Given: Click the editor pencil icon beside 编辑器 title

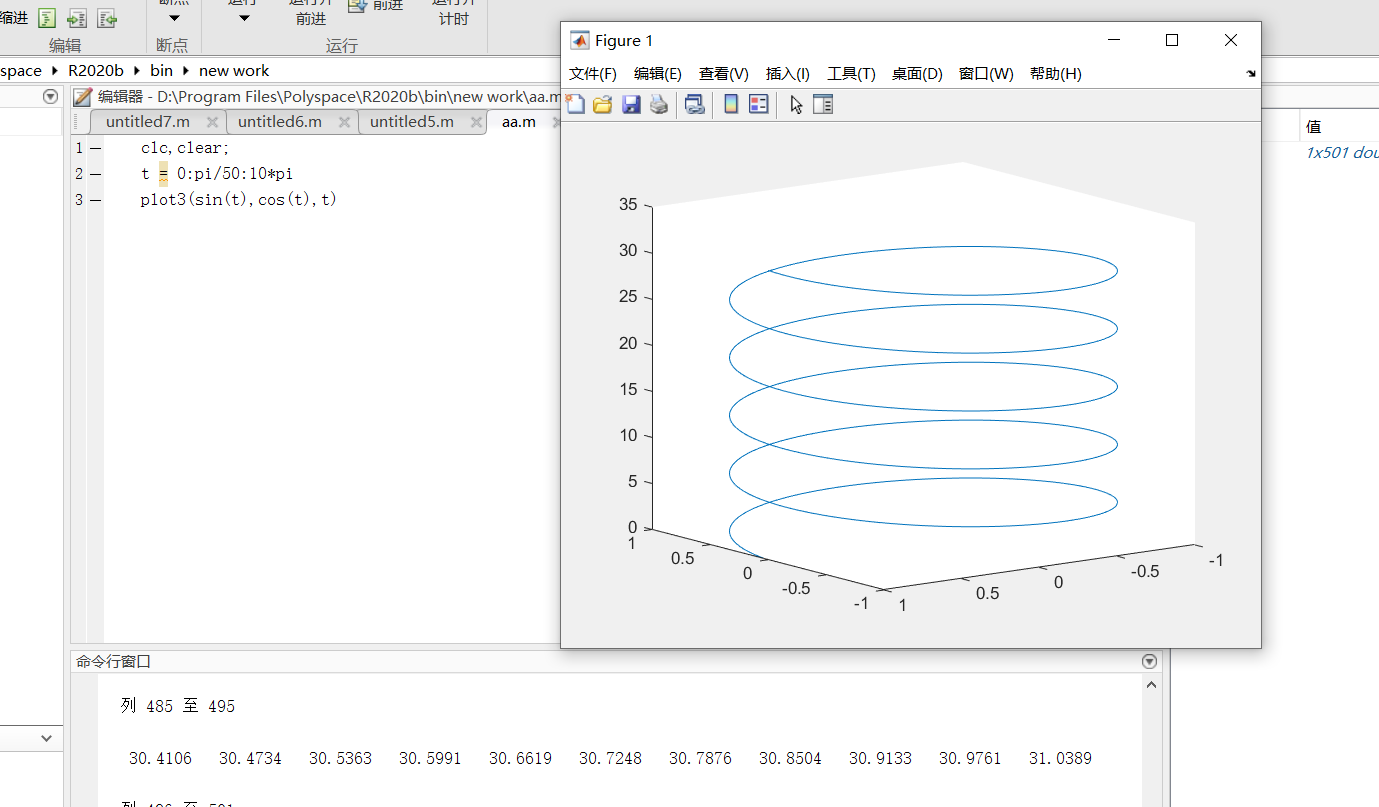Looking at the screenshot, I should tap(83, 97).
